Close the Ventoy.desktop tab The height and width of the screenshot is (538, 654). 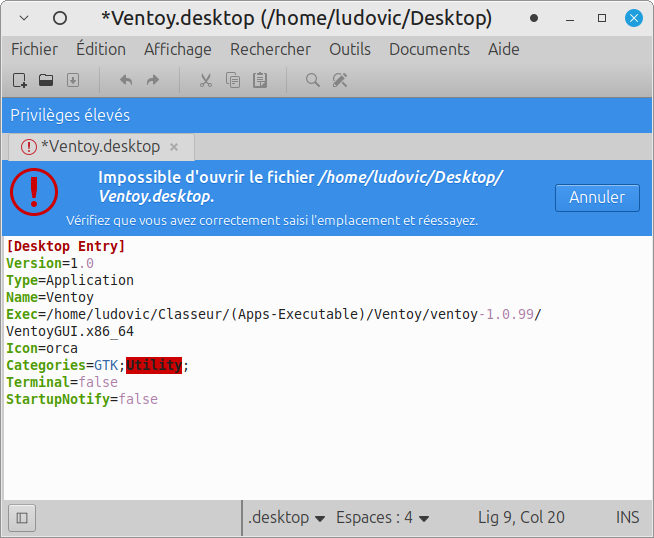pos(174,147)
